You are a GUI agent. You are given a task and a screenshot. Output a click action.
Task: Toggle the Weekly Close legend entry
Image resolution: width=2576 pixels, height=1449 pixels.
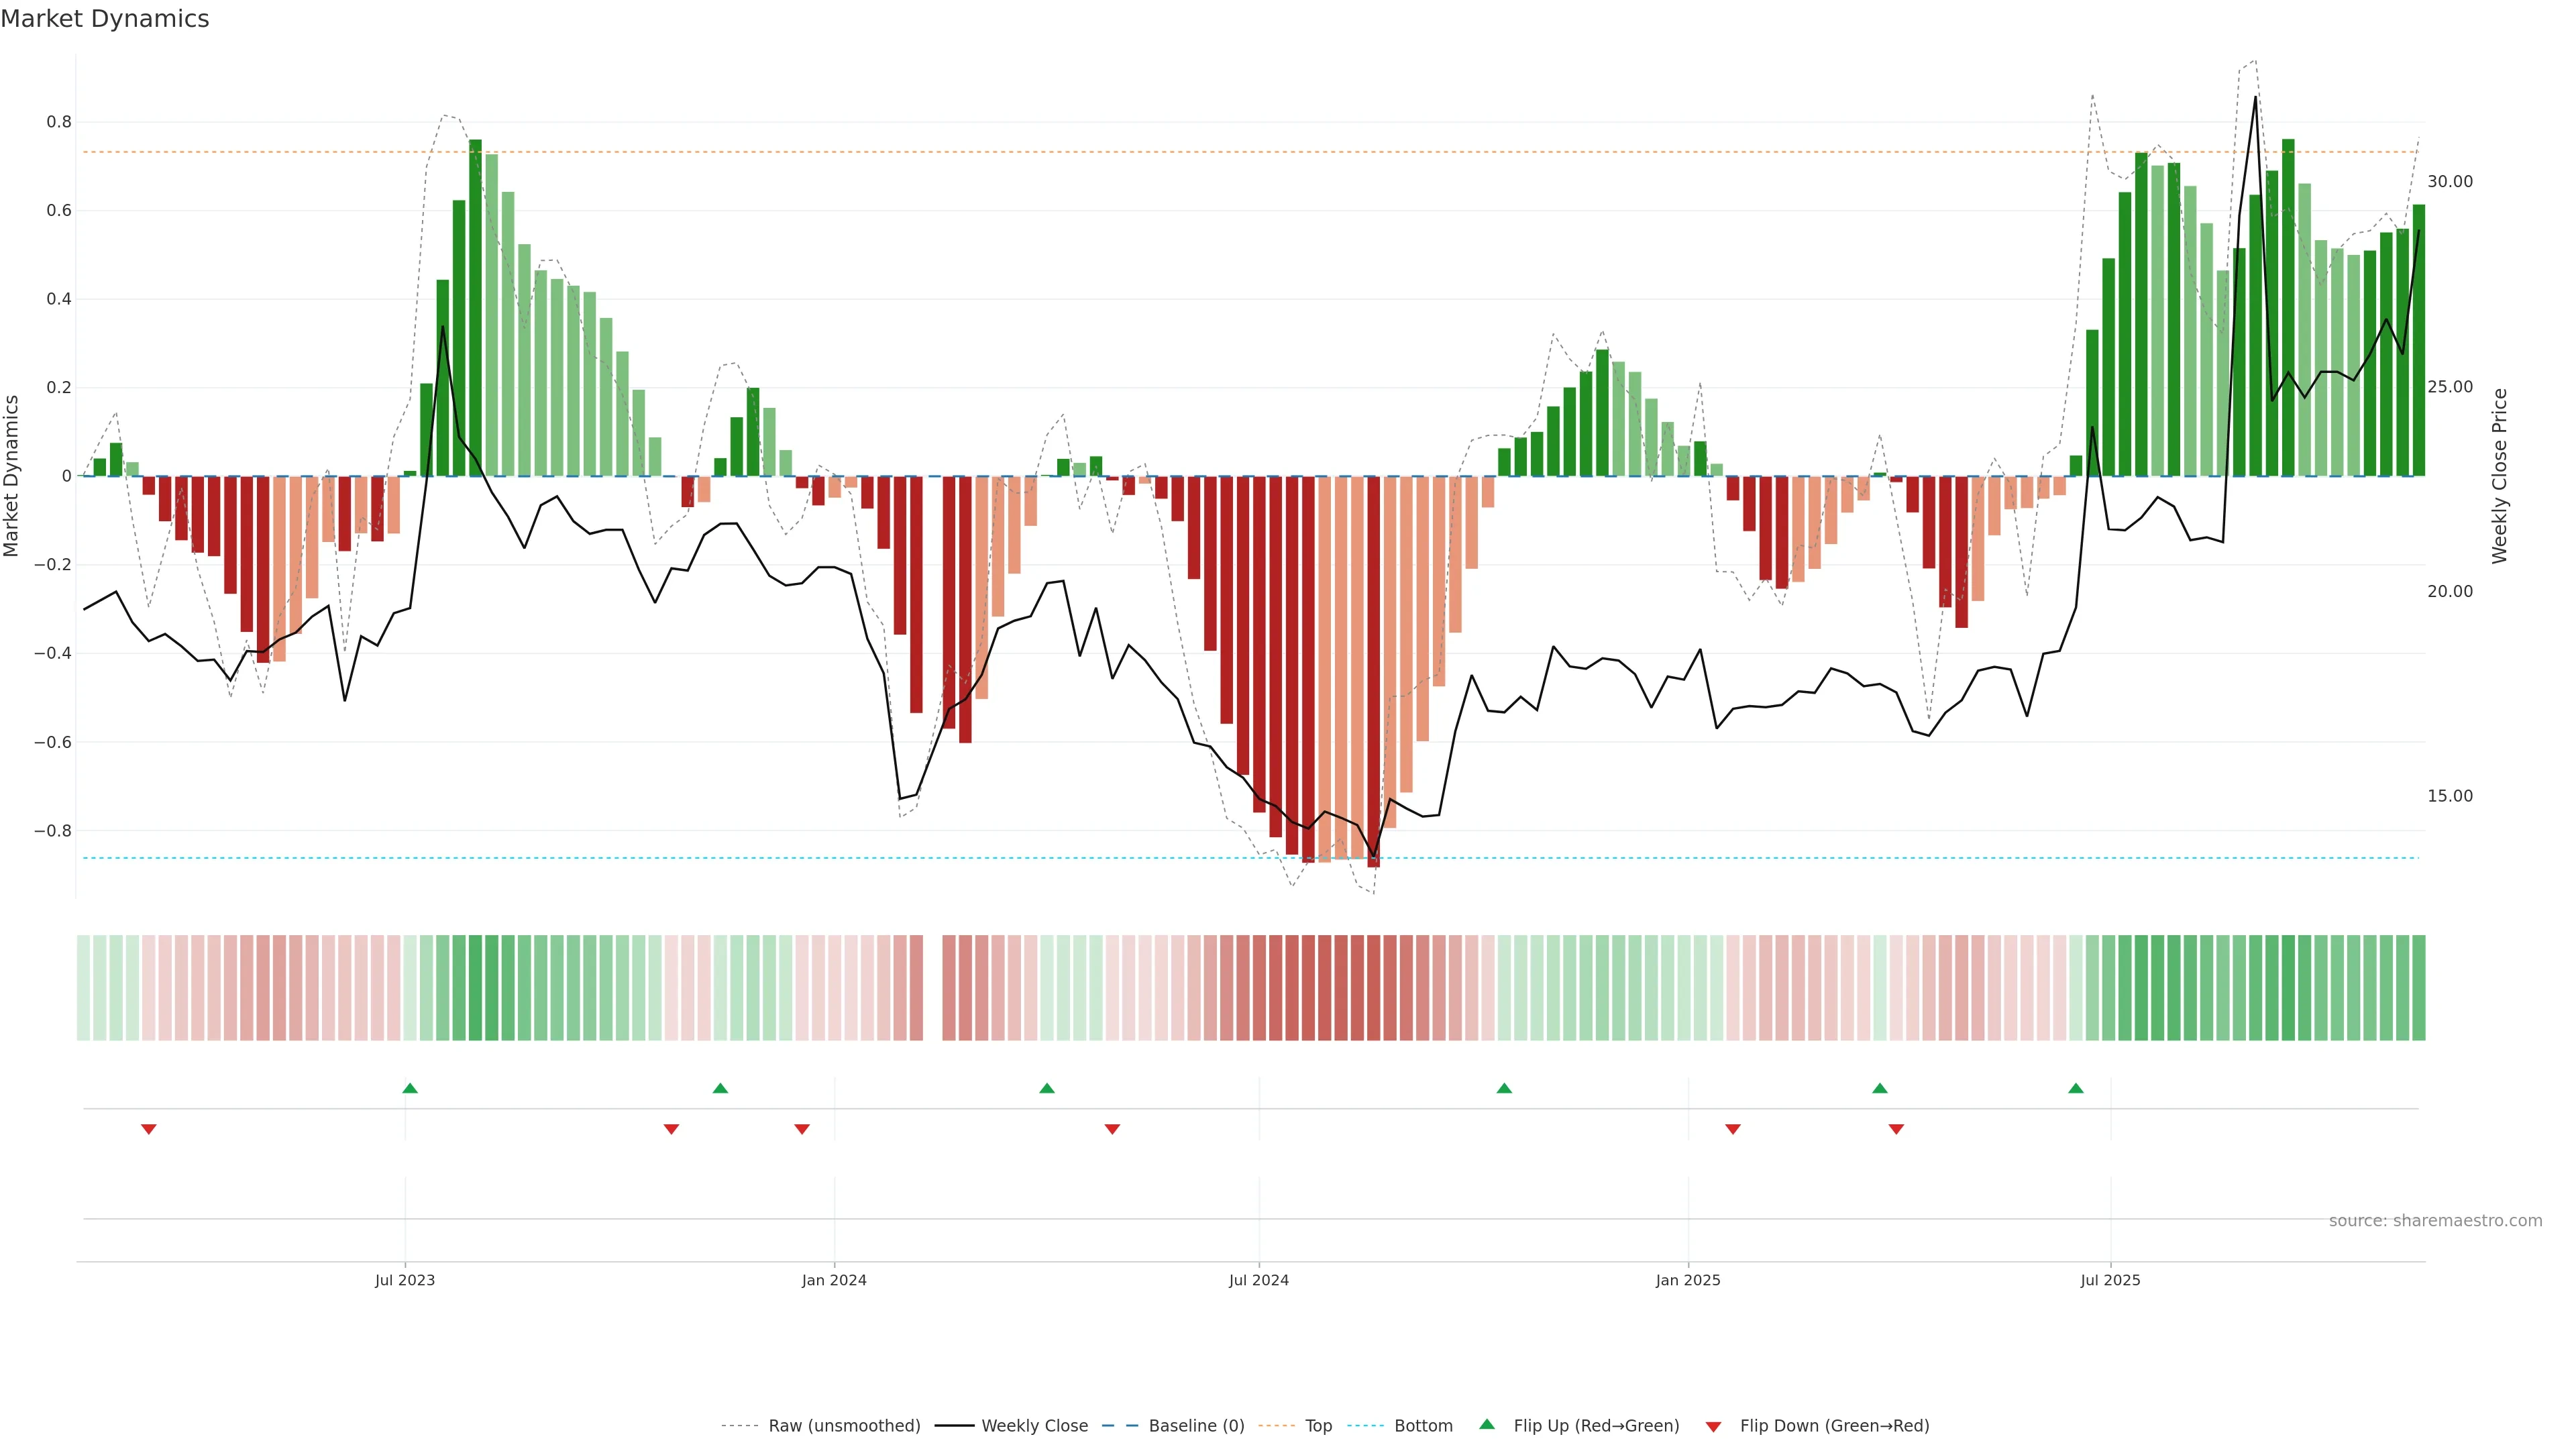pos(1034,1426)
